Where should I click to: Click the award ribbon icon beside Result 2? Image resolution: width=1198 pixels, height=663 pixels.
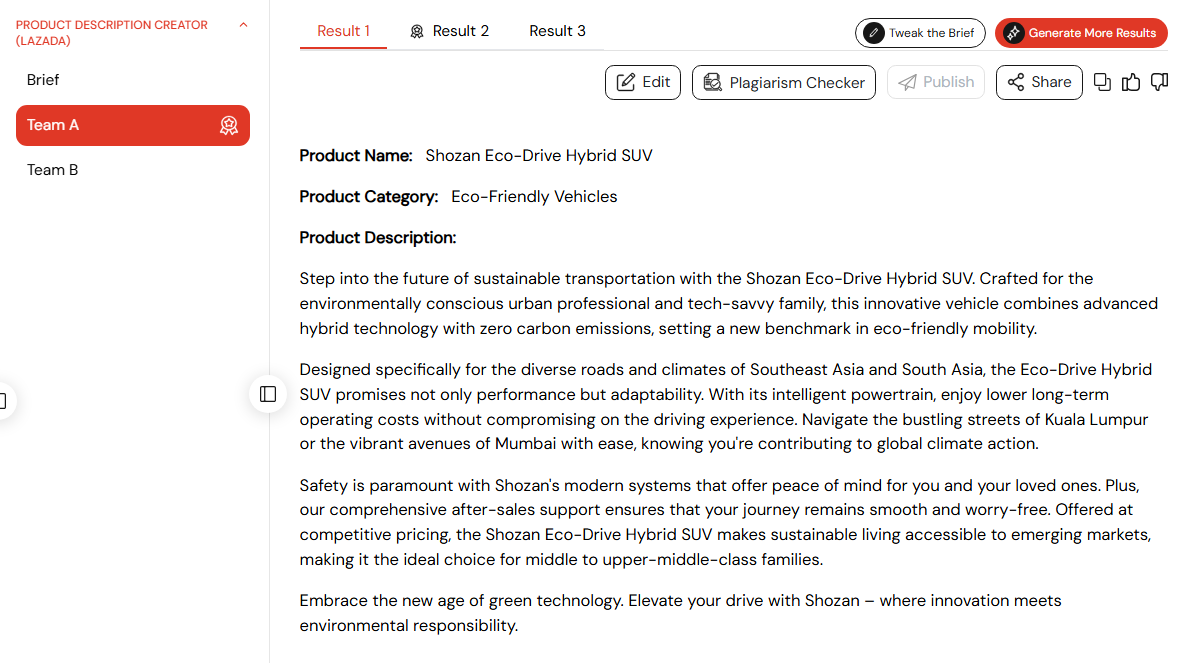point(417,31)
